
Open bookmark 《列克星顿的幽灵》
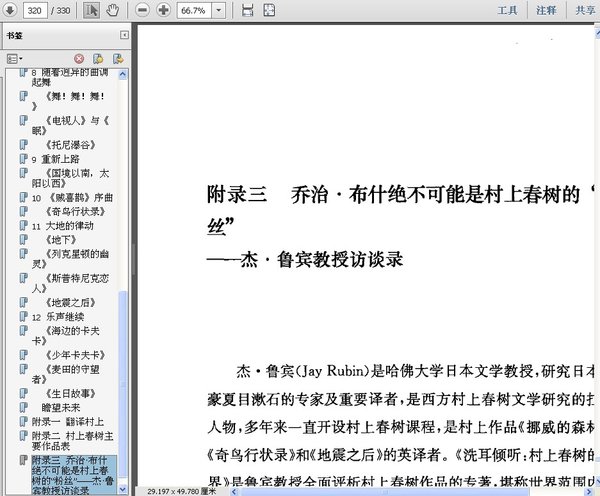point(70,259)
